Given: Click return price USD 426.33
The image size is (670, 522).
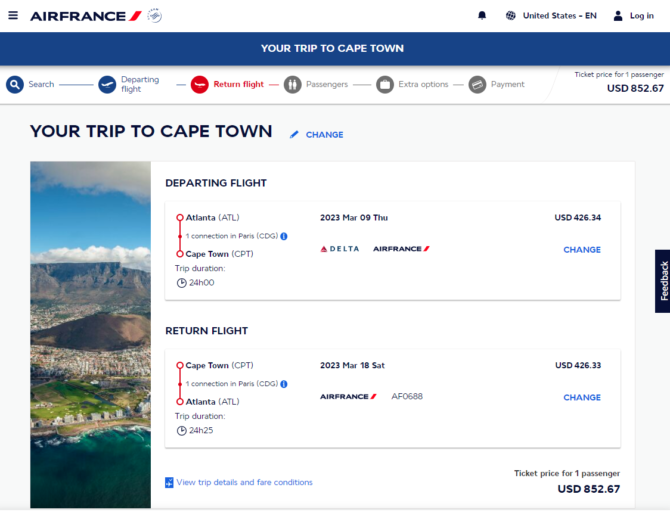Looking at the screenshot, I should [x=578, y=365].
